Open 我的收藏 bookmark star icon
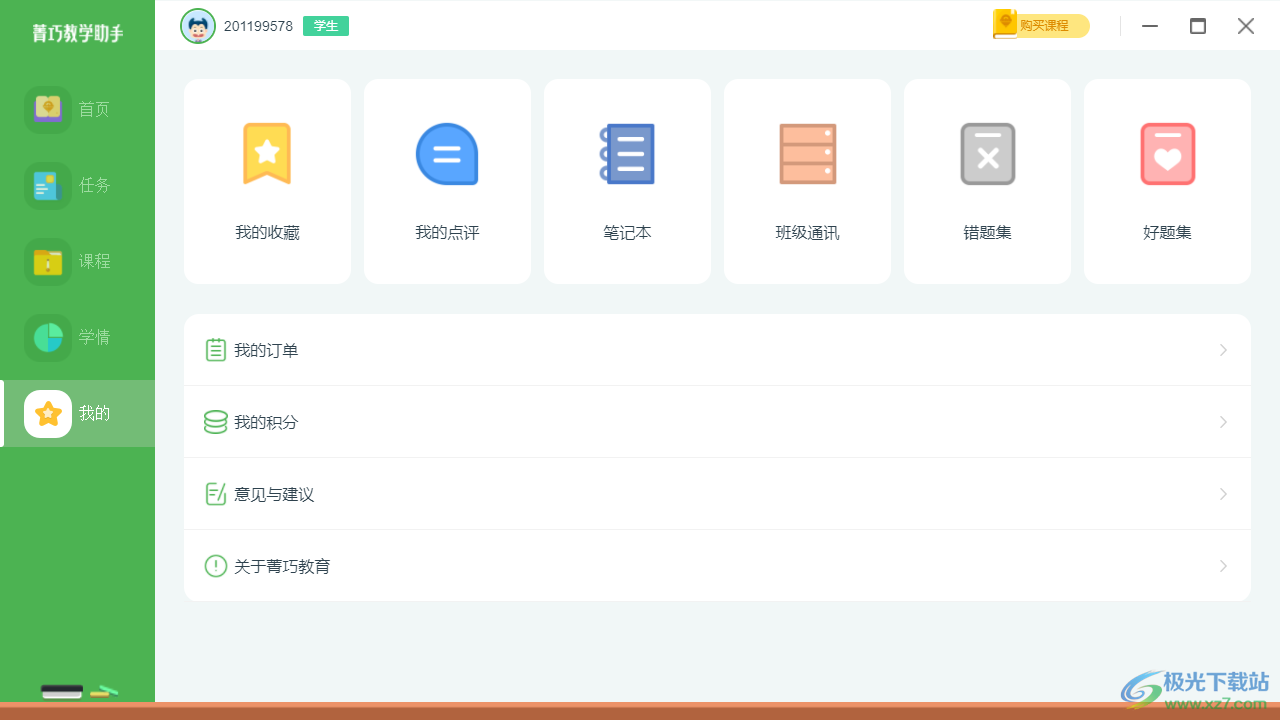This screenshot has height=720, width=1280. [x=267, y=154]
